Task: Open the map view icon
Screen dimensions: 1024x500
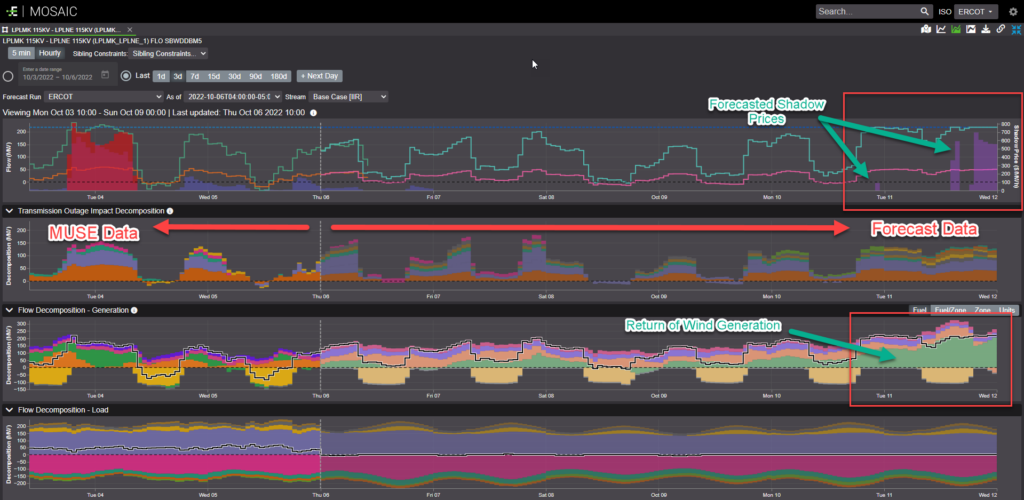Action: click(926, 29)
